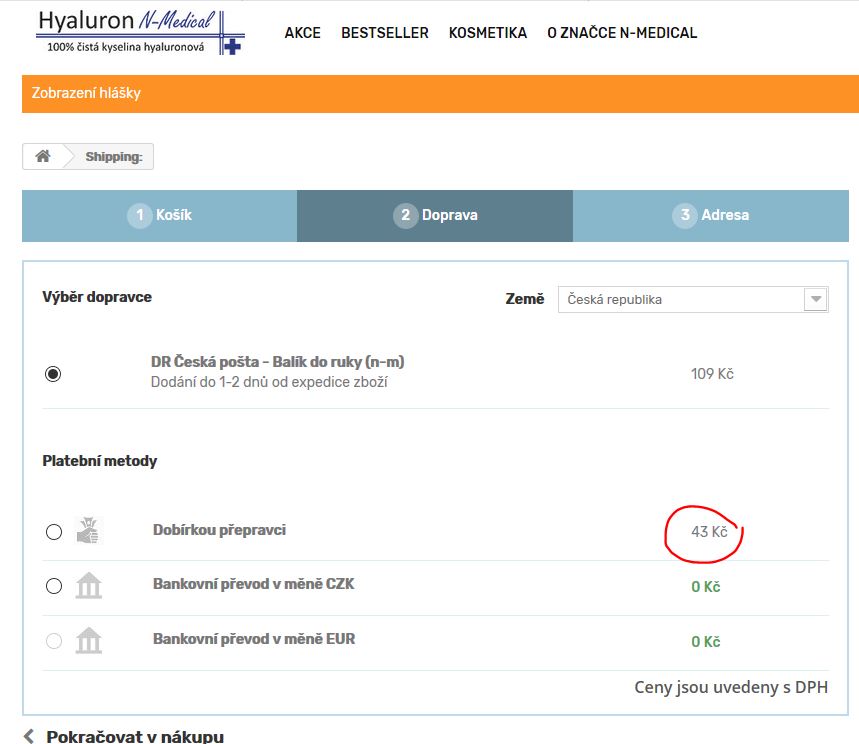Image resolution: width=859 pixels, height=744 pixels.
Task: Click step number 1 circle for Košík
Action: tap(139, 216)
